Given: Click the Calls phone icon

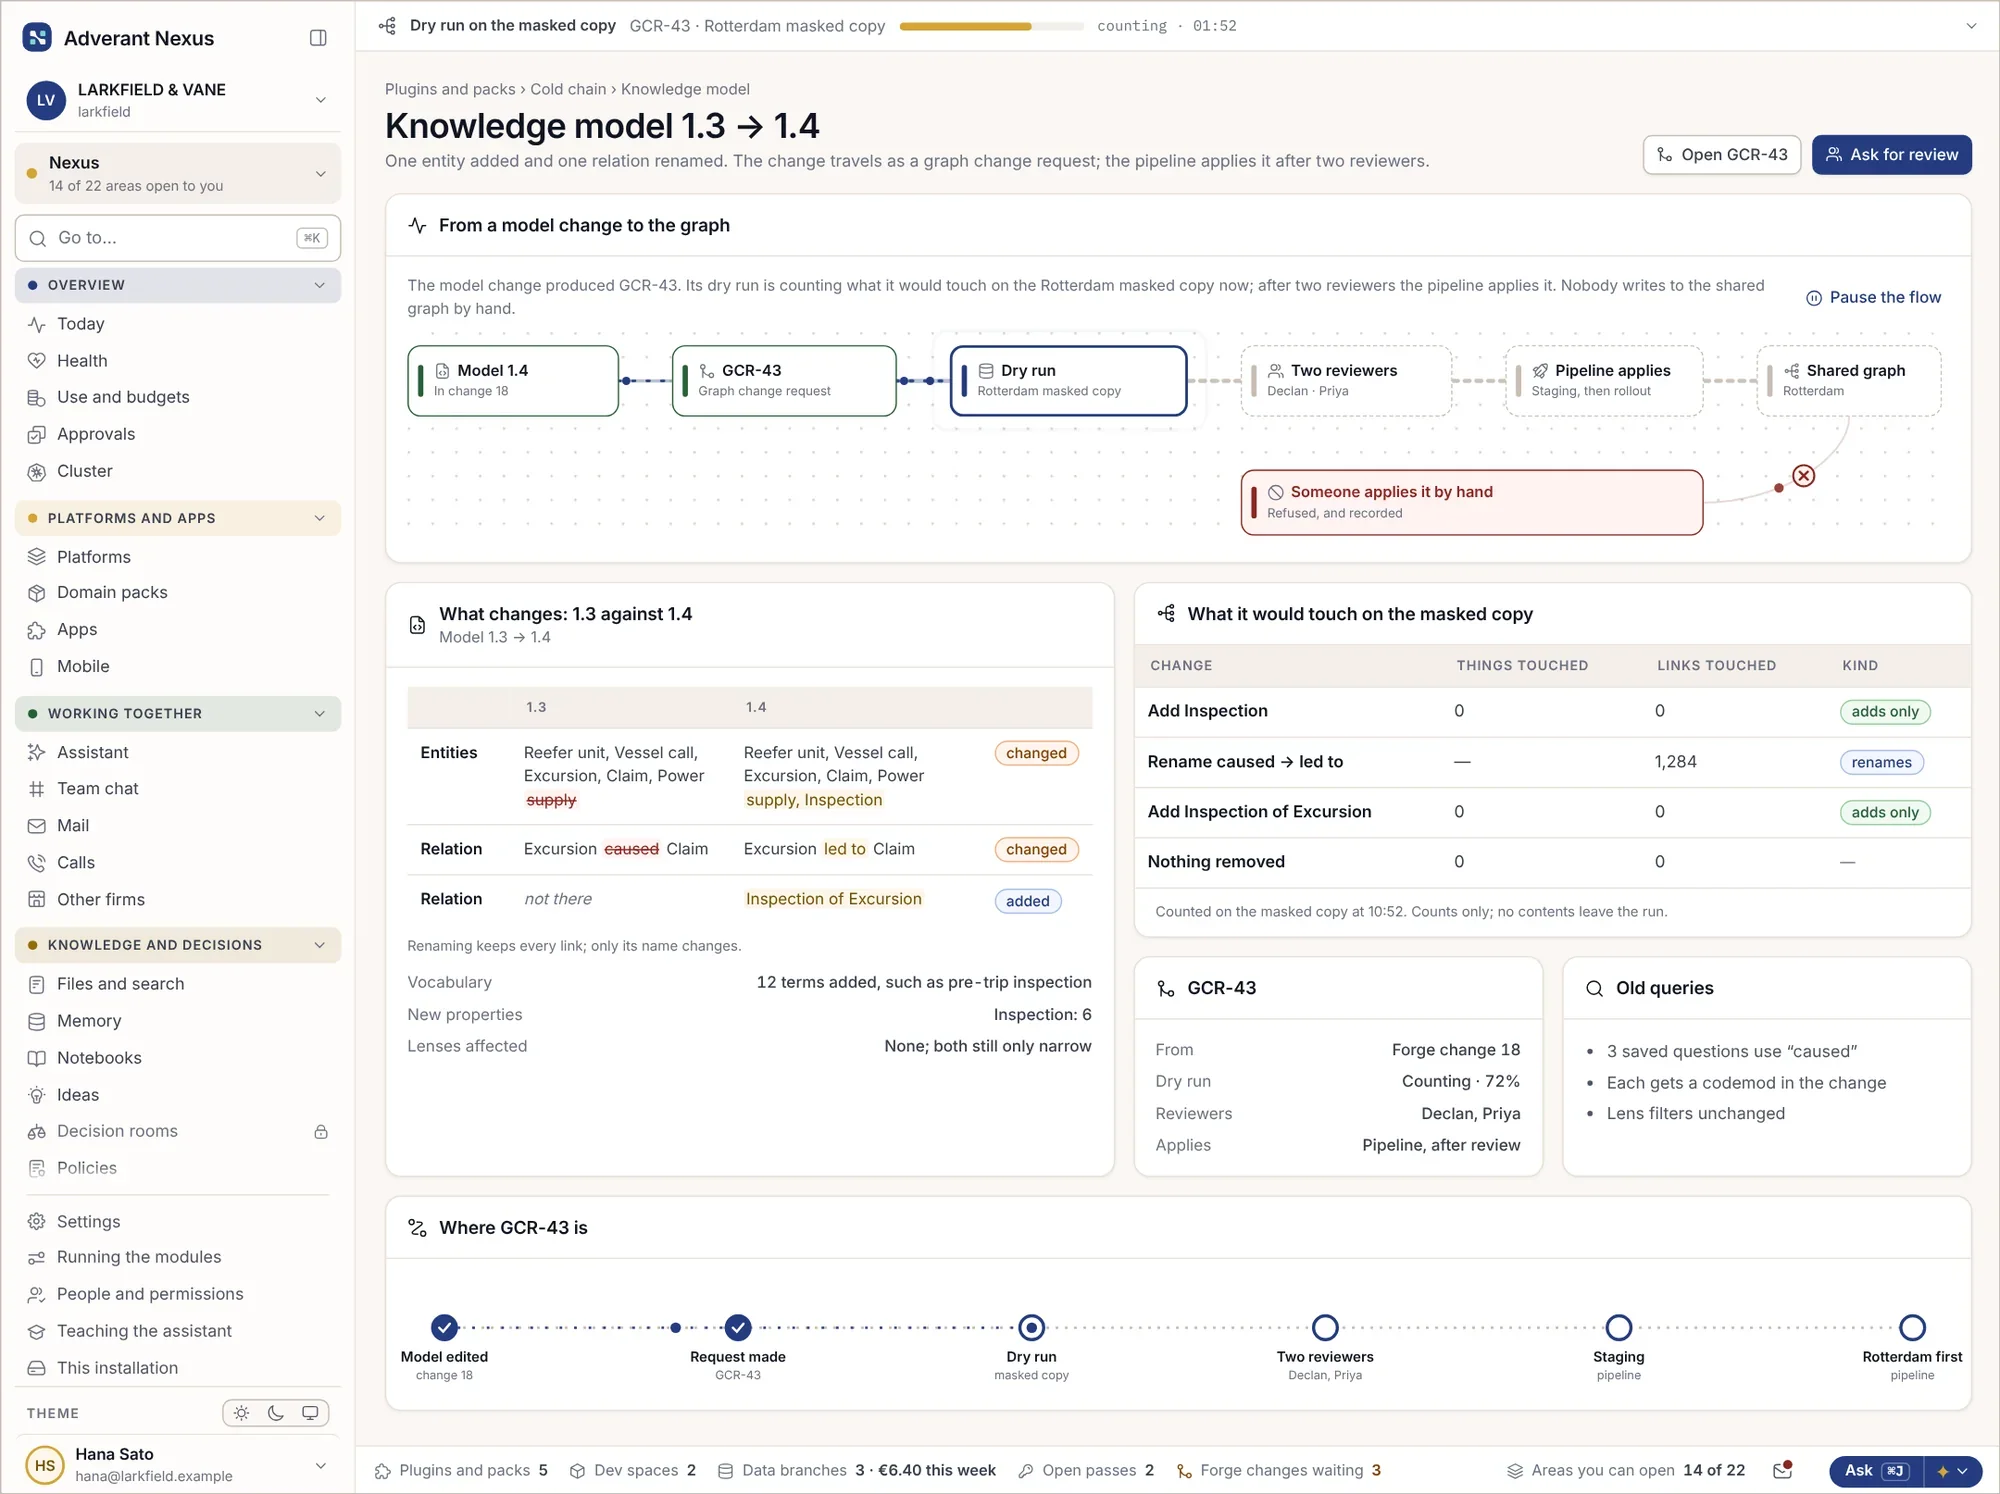Looking at the screenshot, I should pyautogui.click(x=37, y=863).
